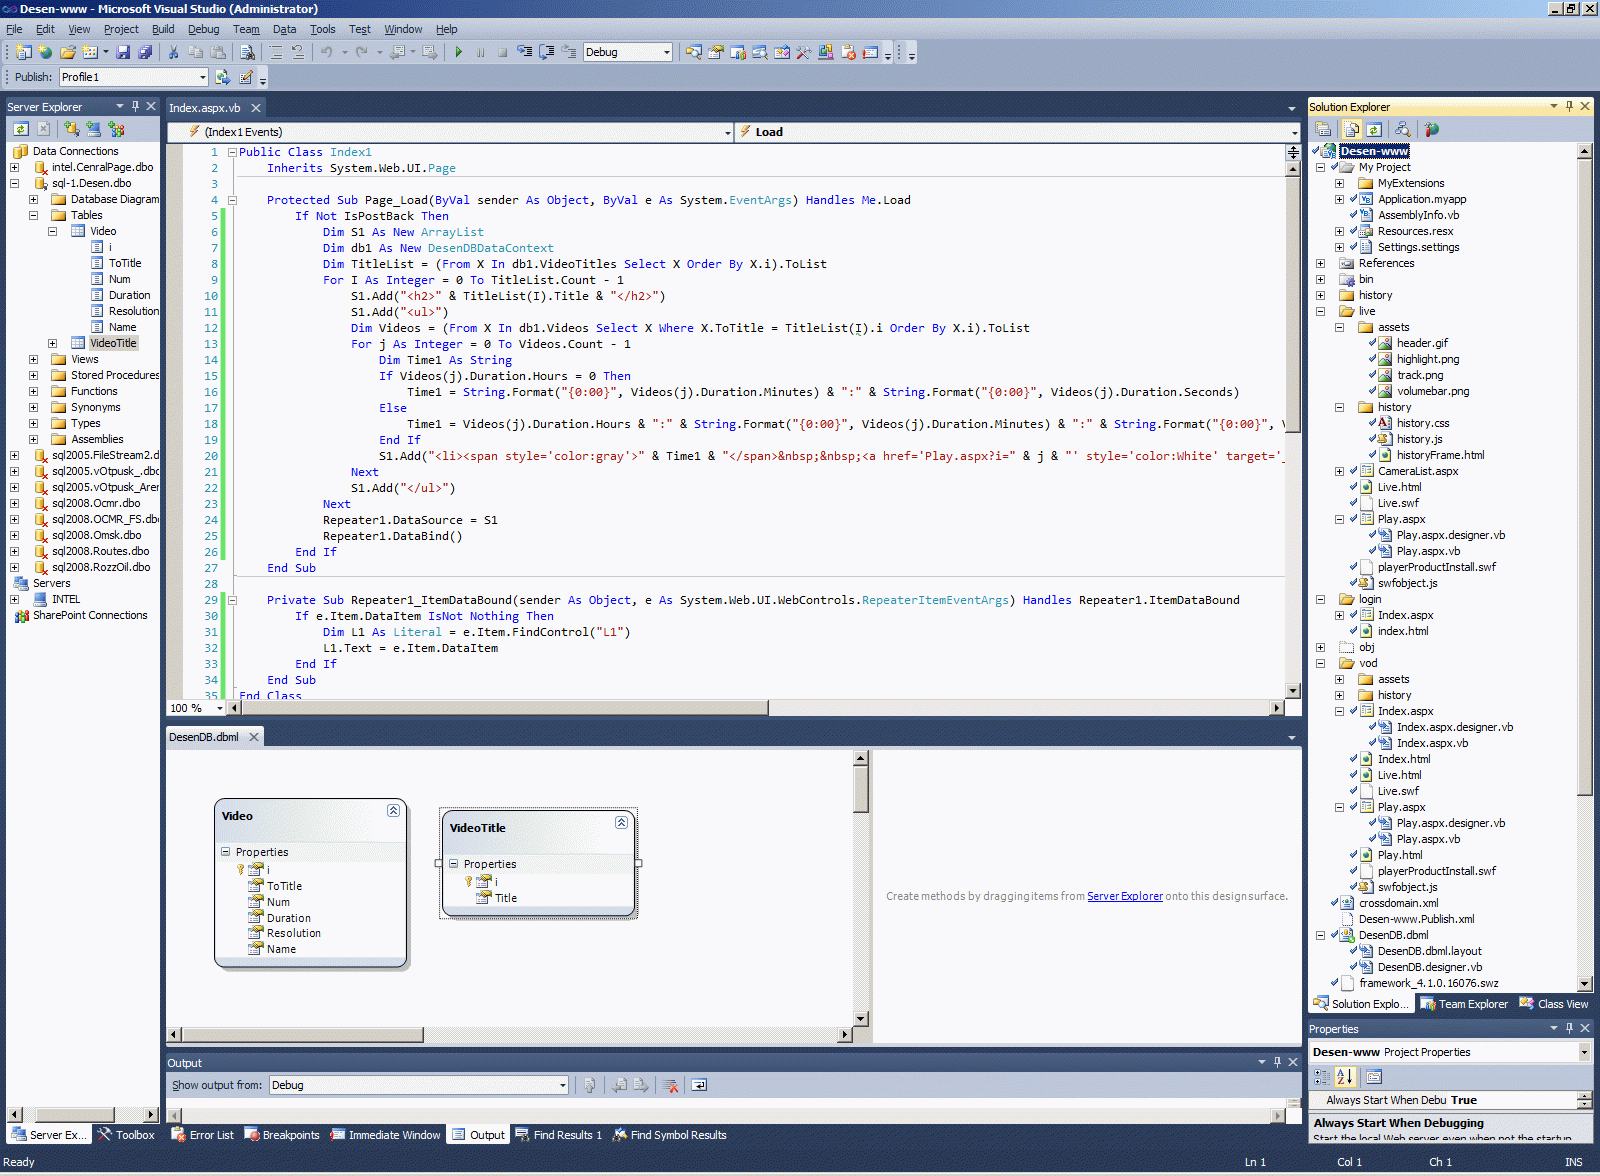Switch to the Error List tab
The image size is (1600, 1176).
pyautogui.click(x=202, y=1135)
